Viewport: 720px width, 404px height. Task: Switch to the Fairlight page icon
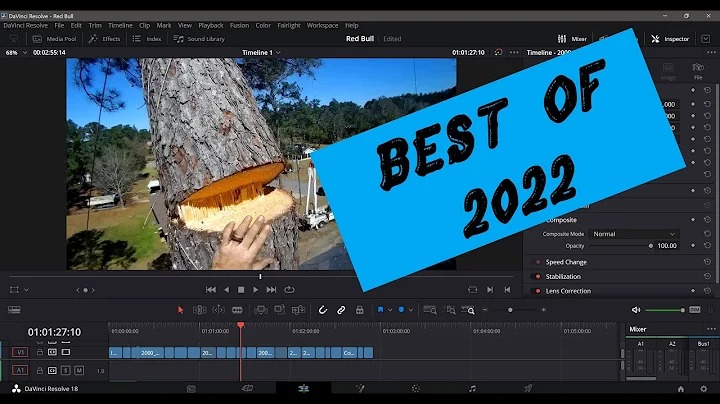coord(472,389)
